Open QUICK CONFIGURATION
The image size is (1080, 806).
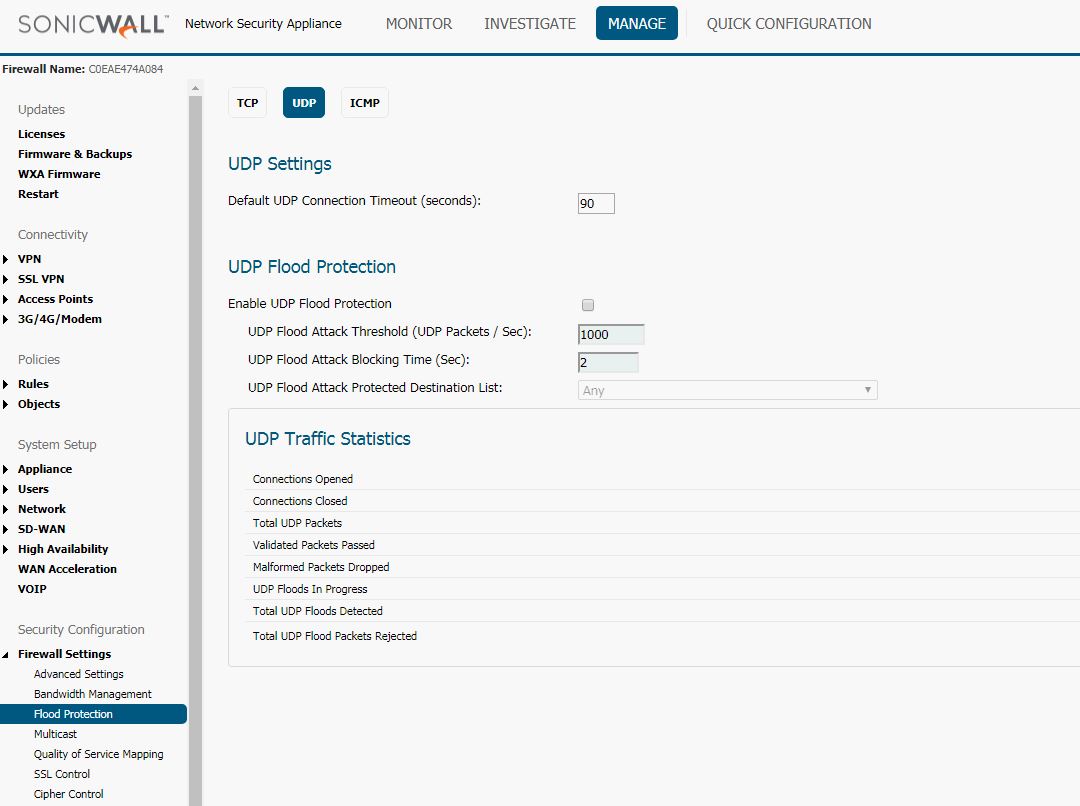[x=789, y=23]
